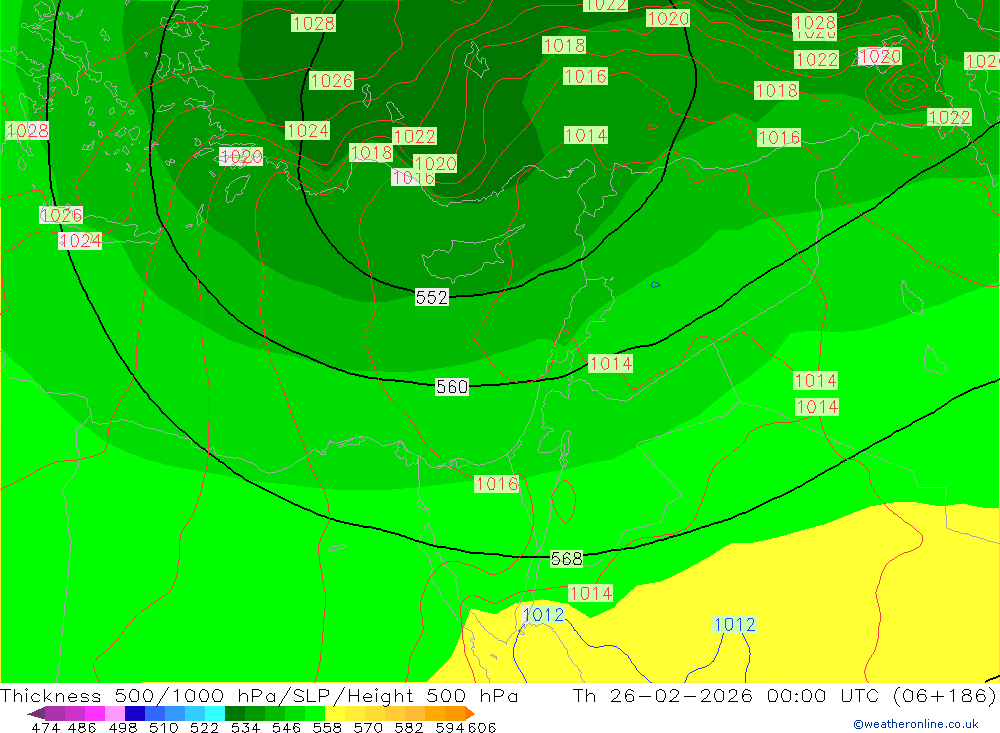Click the 498 legend value
The height and width of the screenshot is (733, 1000).
point(122,727)
